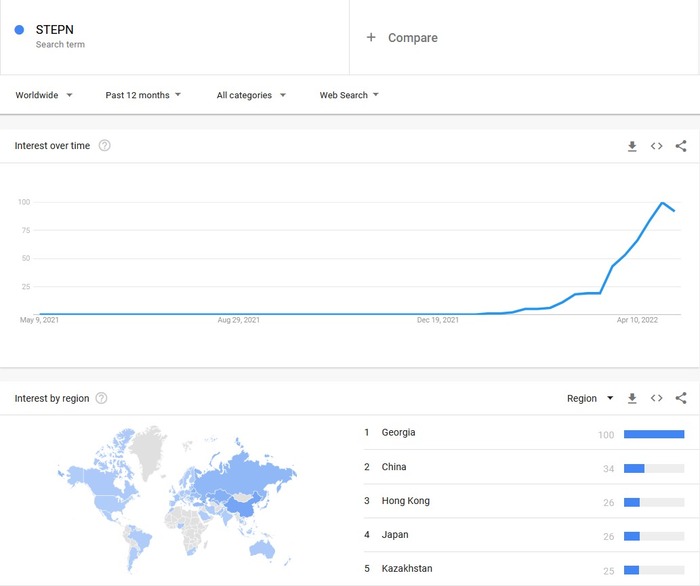
Task: Open the All categories dropdown
Action: (251, 95)
